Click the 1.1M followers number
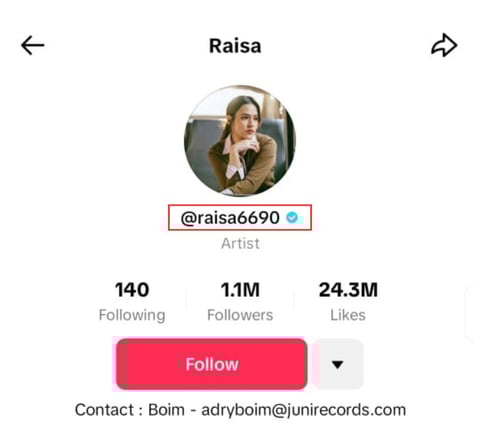Screen dimensions: 480x432 coord(240,290)
